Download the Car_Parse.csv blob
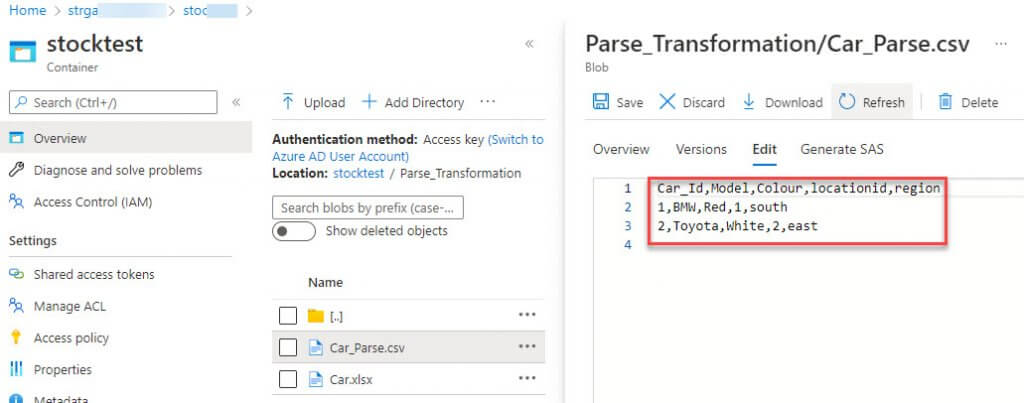Image resolution: width=1024 pixels, height=403 pixels. pos(748,102)
